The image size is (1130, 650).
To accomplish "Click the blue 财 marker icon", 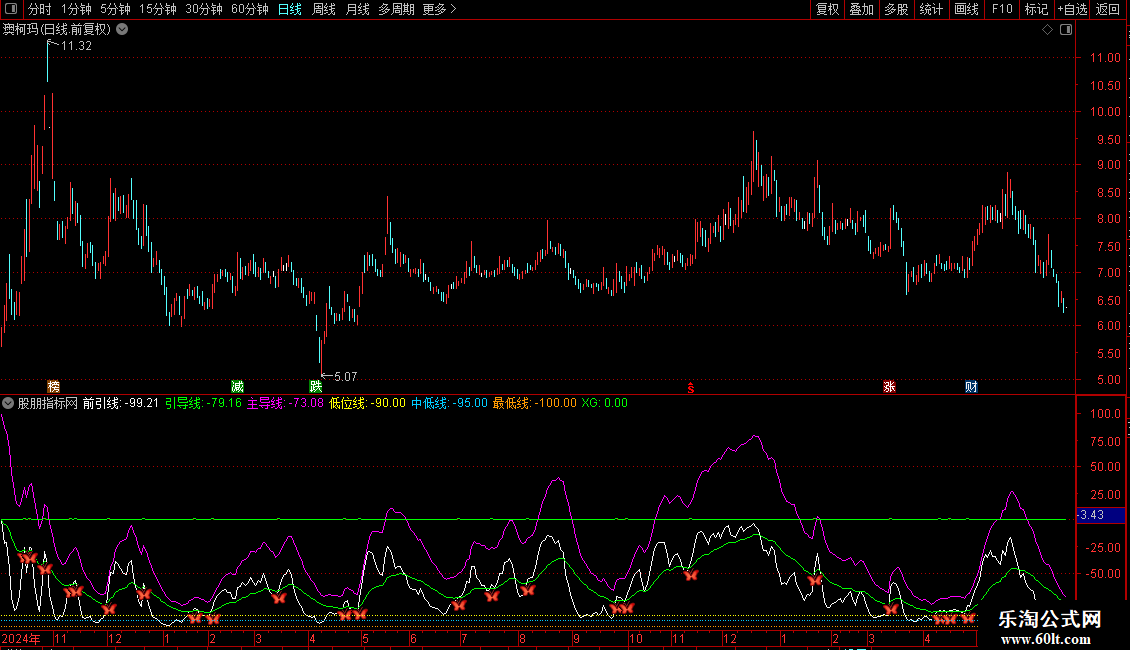I will pos(971,387).
